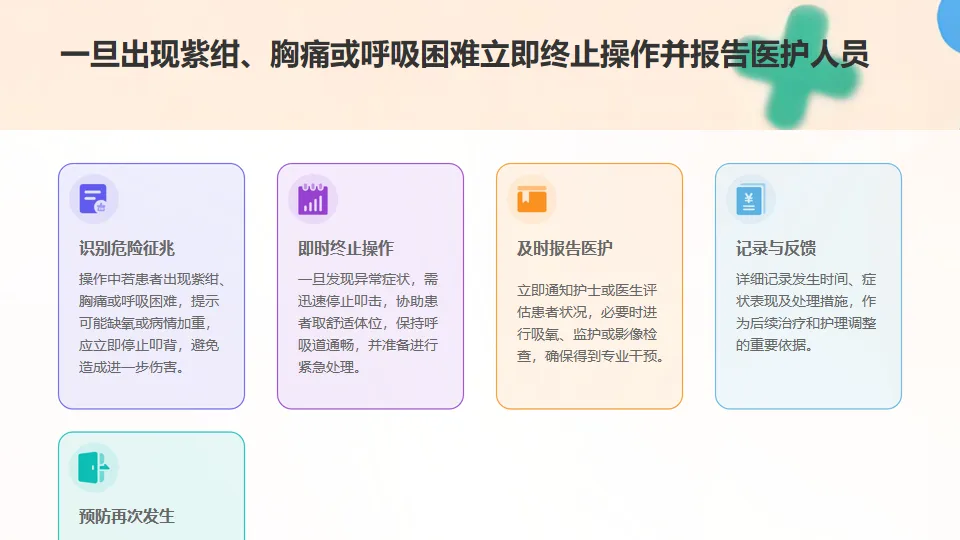Click the document icon above 识别危险征兆

94,199
